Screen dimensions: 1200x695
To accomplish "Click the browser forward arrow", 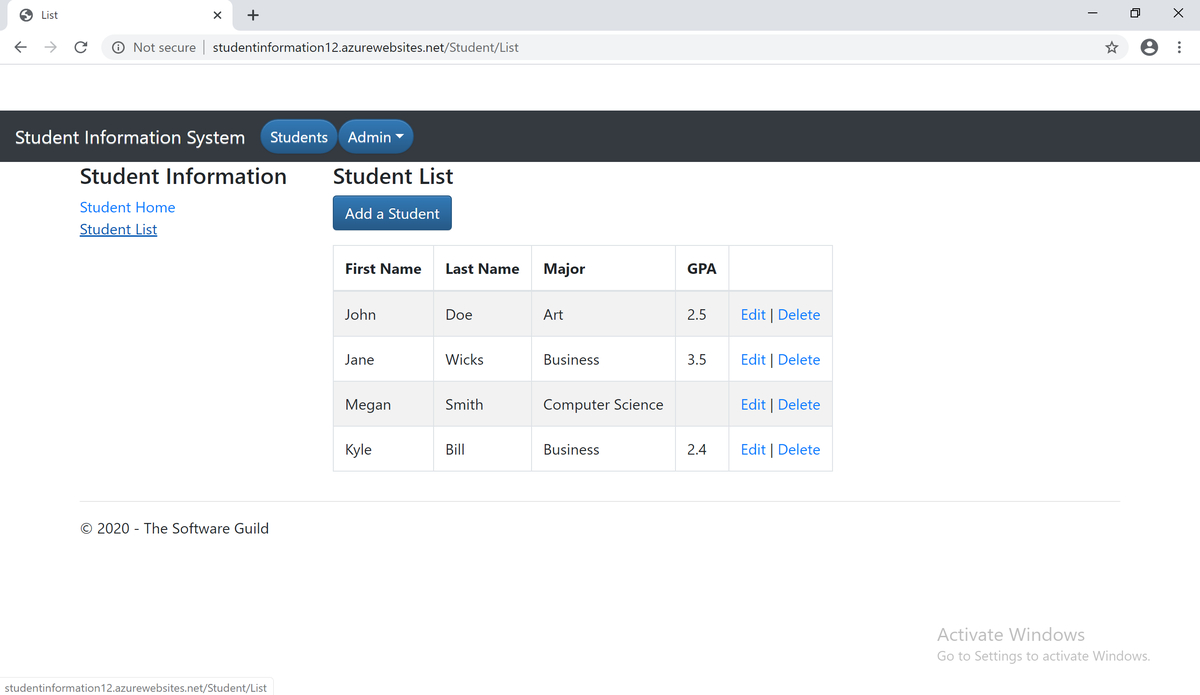I will (50, 47).
